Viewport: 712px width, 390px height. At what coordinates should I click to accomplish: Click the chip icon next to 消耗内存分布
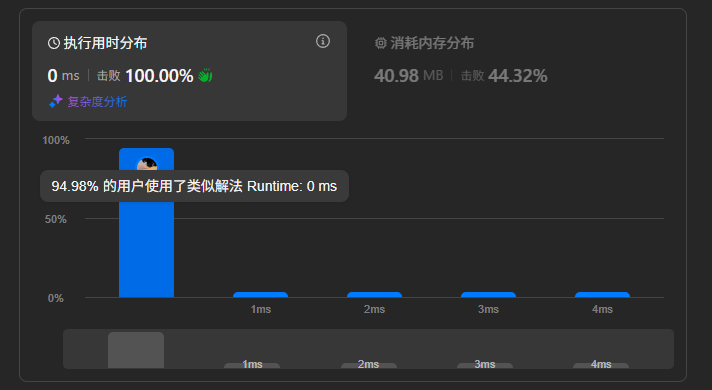[x=381, y=43]
